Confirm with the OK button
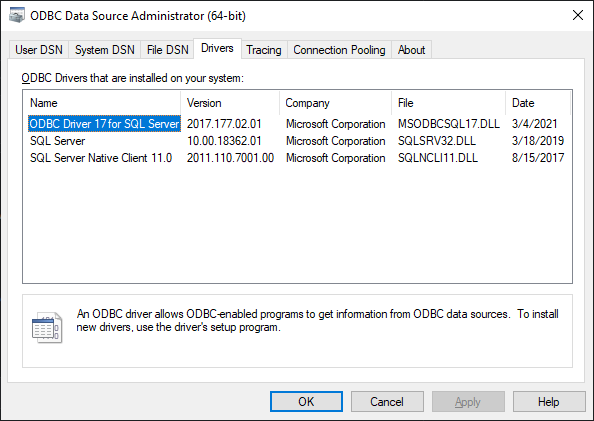This screenshot has width=594, height=421. pos(306,402)
